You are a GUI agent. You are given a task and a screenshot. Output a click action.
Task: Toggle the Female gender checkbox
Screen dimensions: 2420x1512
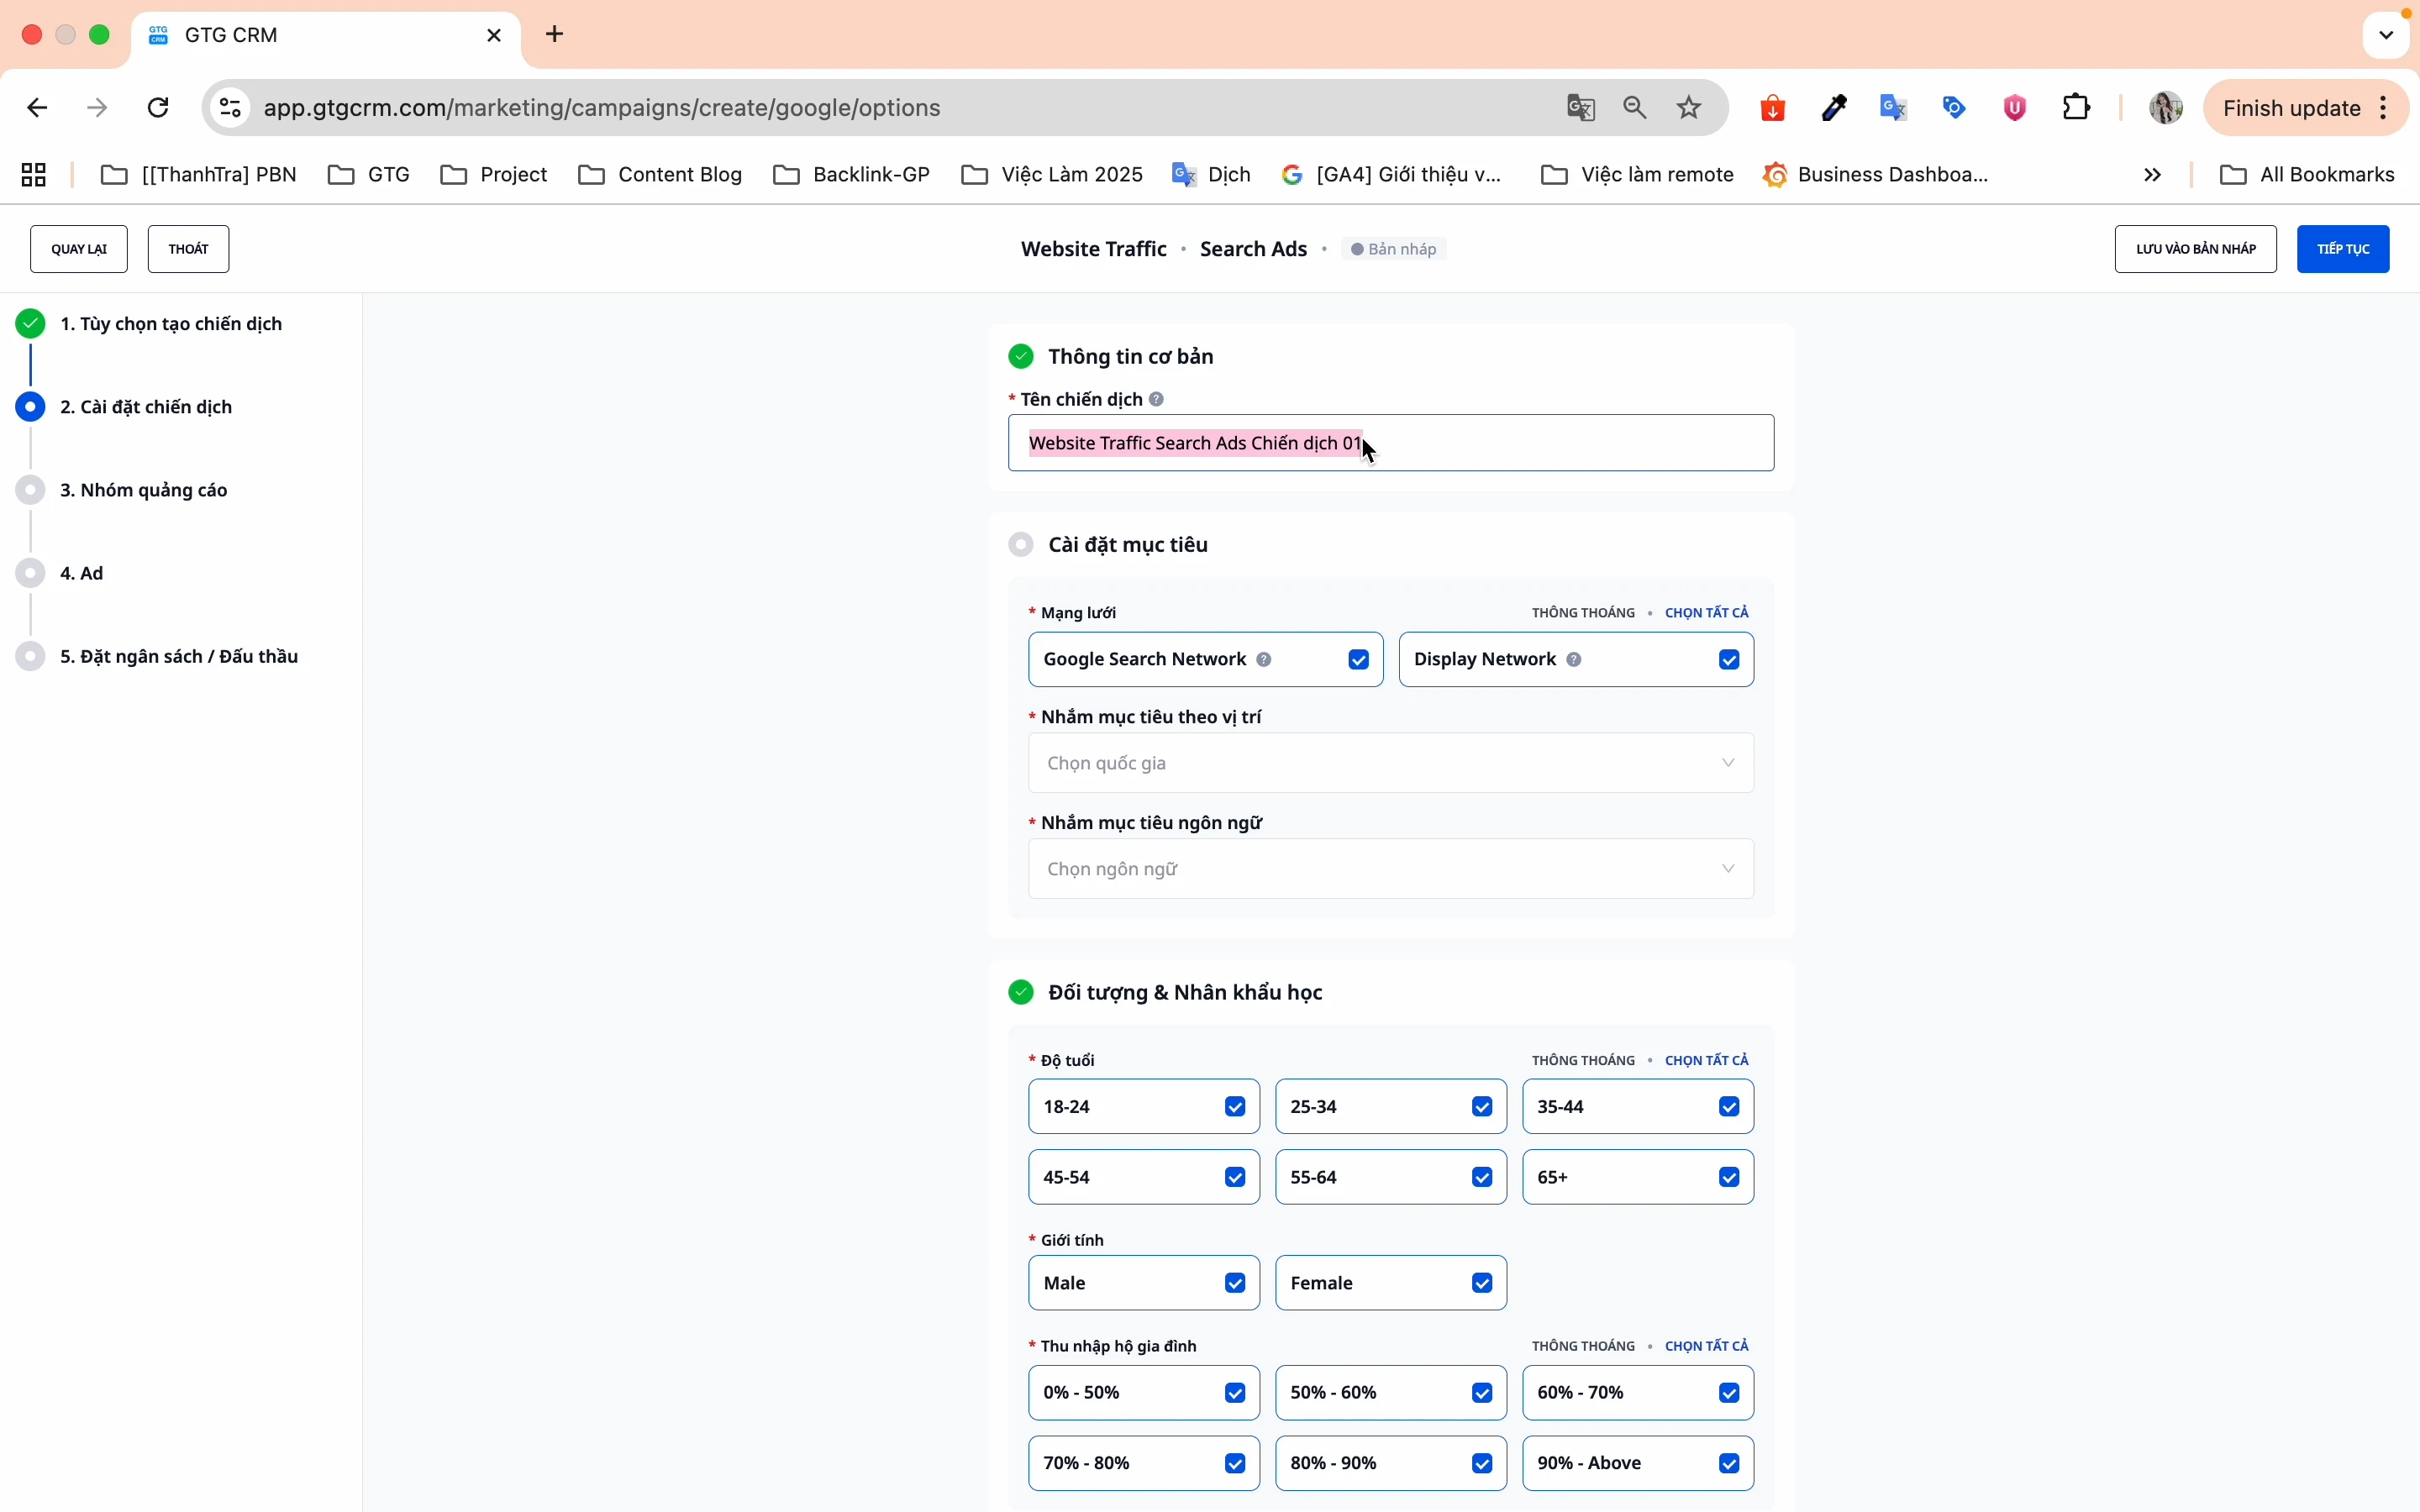click(x=1483, y=1283)
